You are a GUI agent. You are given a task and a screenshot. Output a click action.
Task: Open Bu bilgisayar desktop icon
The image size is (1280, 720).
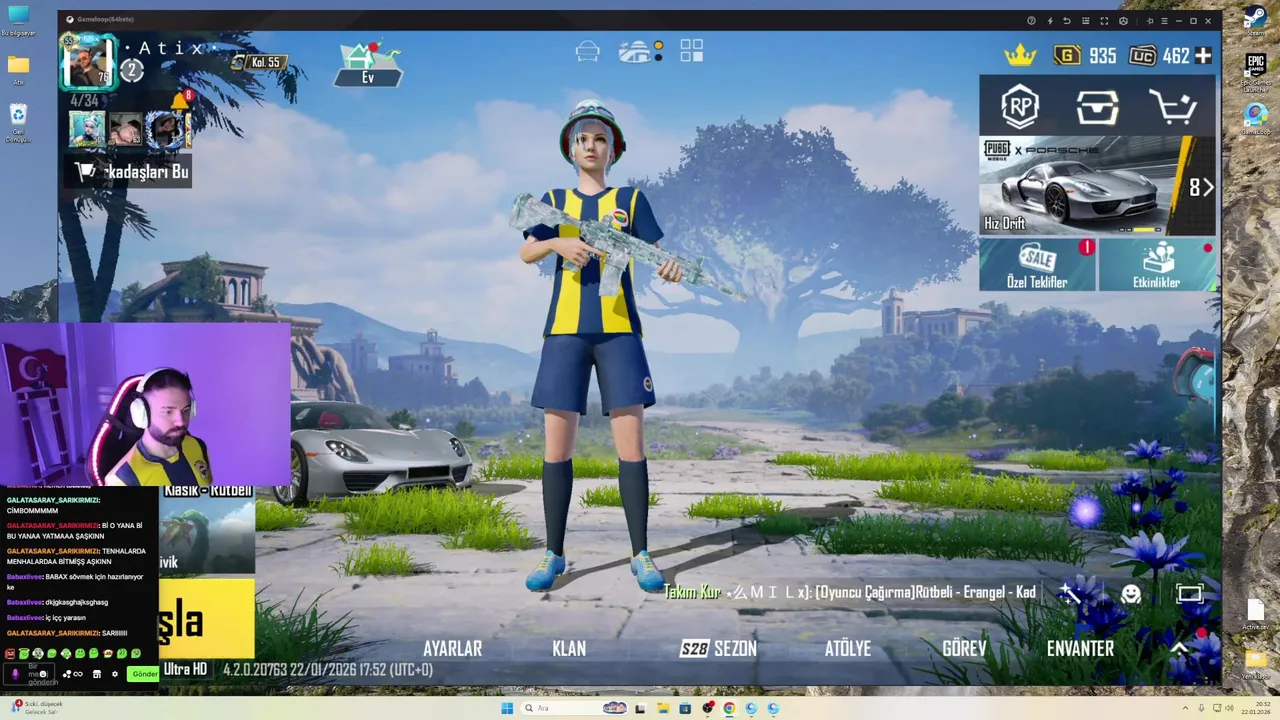[x=18, y=21]
